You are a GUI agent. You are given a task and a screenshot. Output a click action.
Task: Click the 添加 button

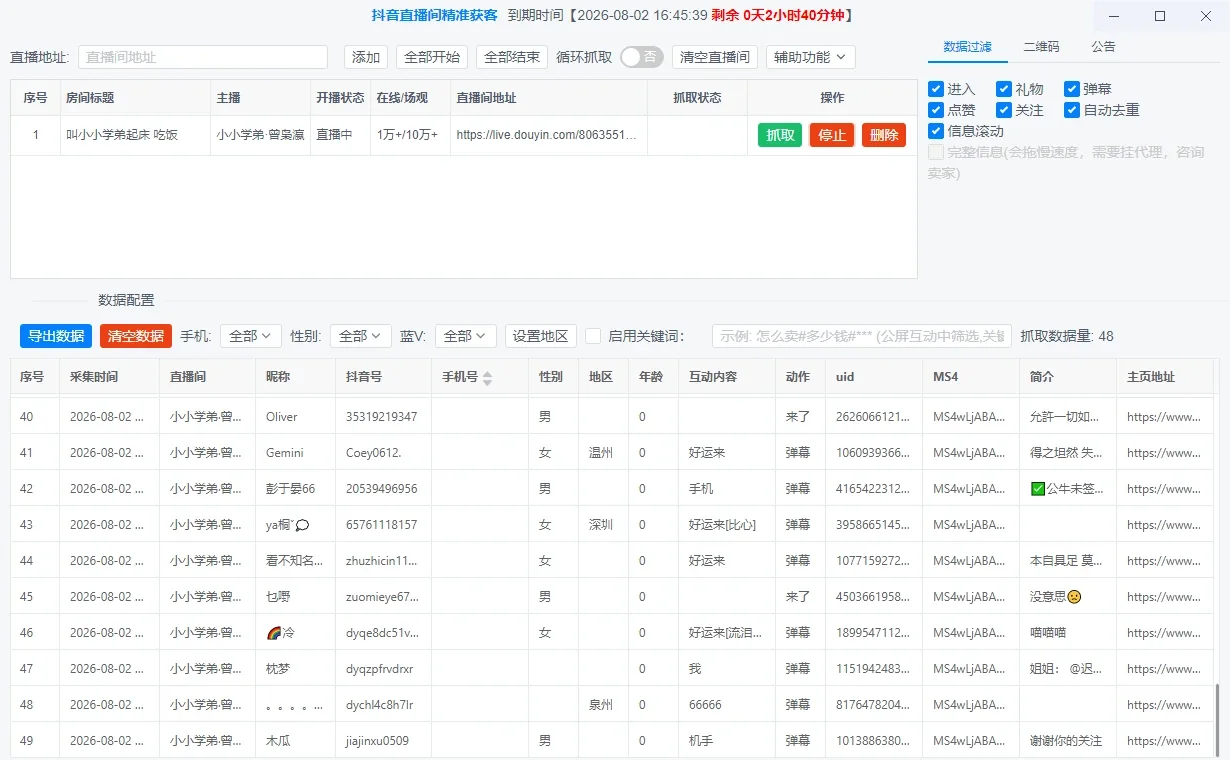366,57
